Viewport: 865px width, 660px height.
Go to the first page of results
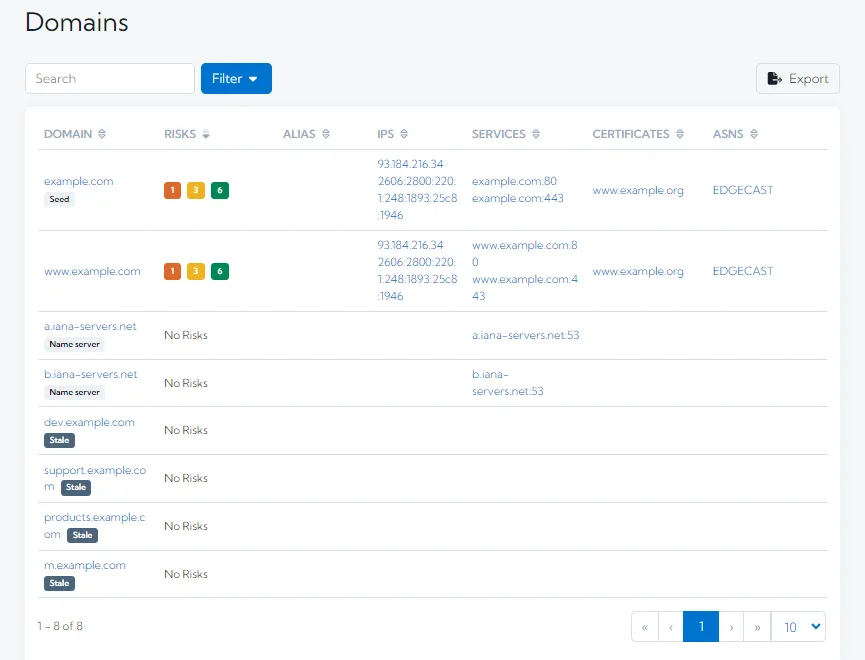tap(645, 627)
